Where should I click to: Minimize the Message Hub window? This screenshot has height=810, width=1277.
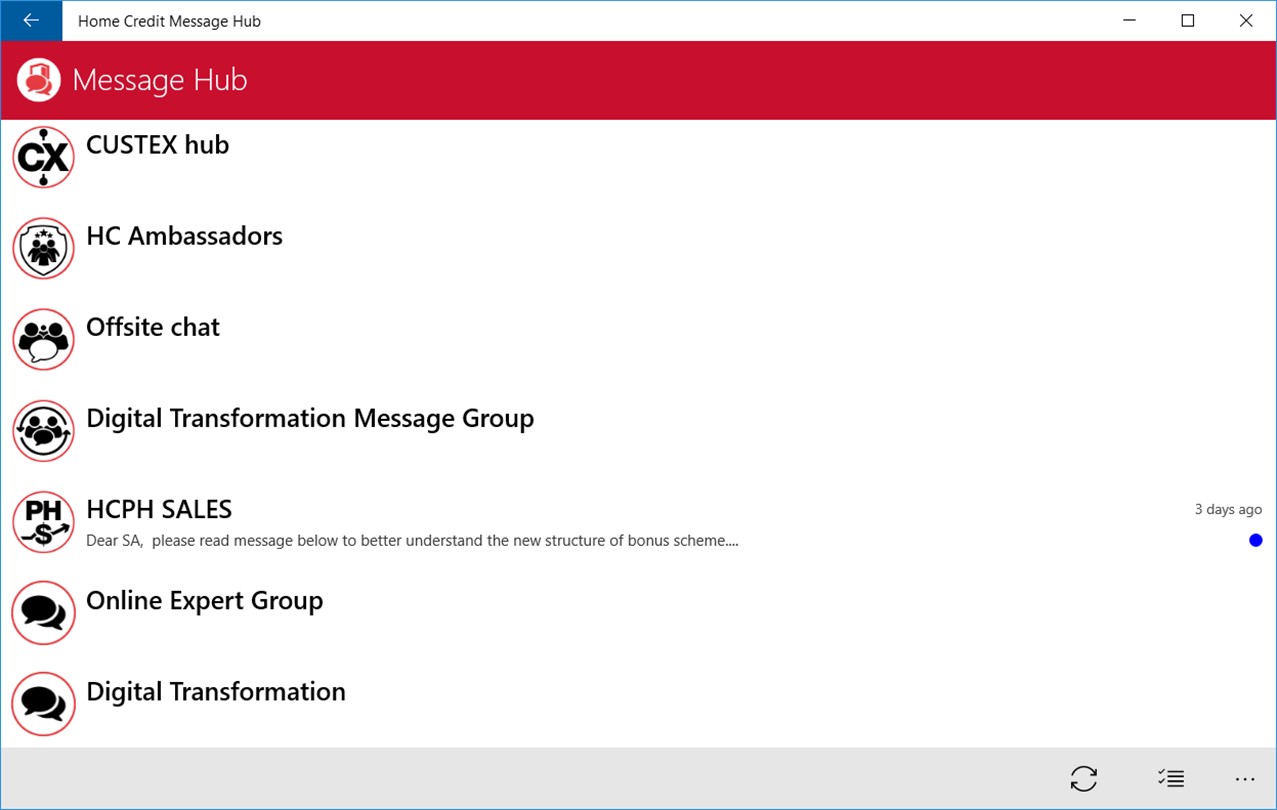pos(1130,20)
